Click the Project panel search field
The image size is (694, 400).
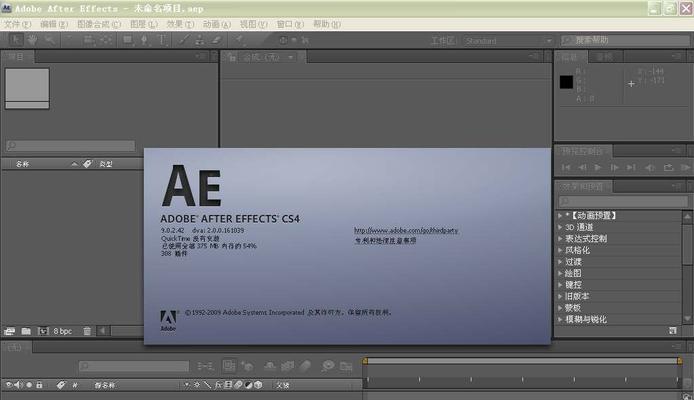[71, 145]
